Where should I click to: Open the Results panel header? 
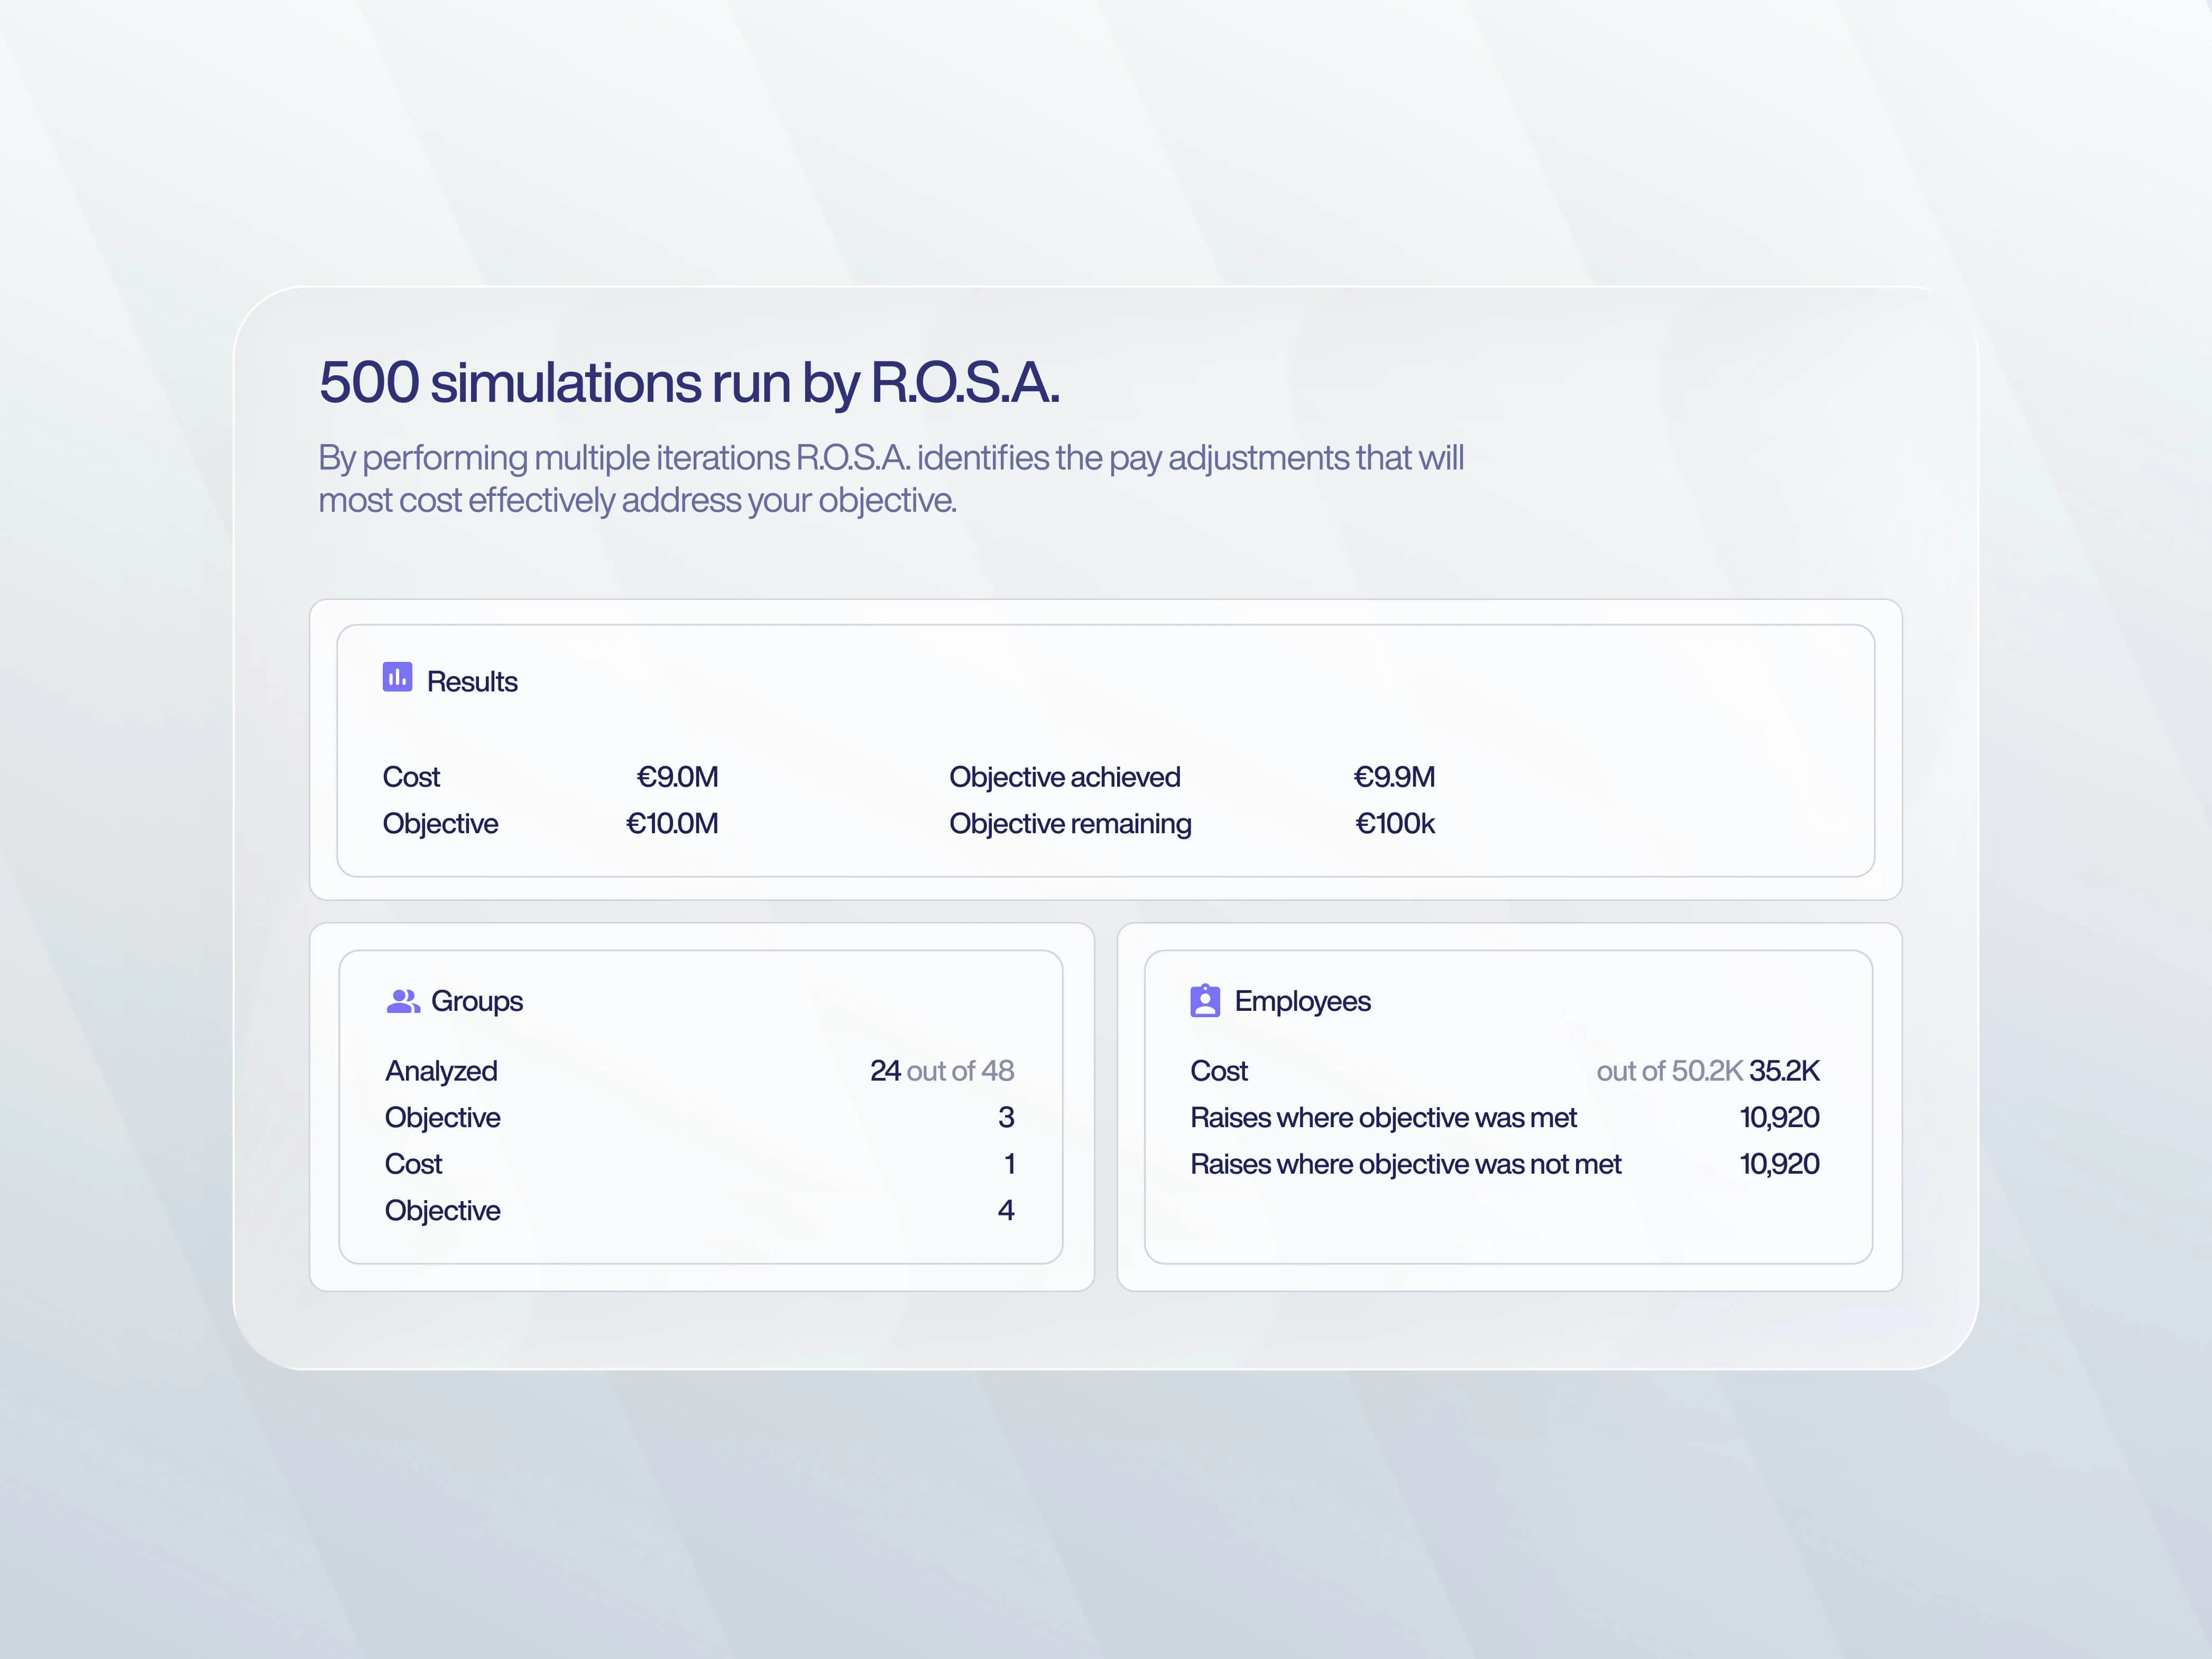471,681
